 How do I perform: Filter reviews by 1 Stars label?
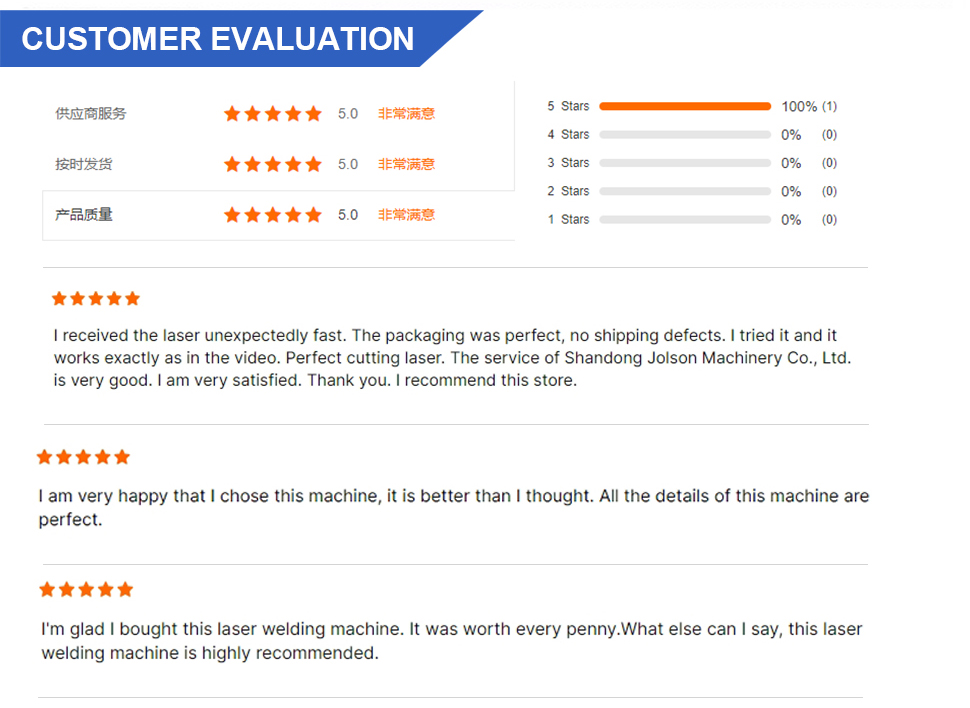[x=568, y=220]
